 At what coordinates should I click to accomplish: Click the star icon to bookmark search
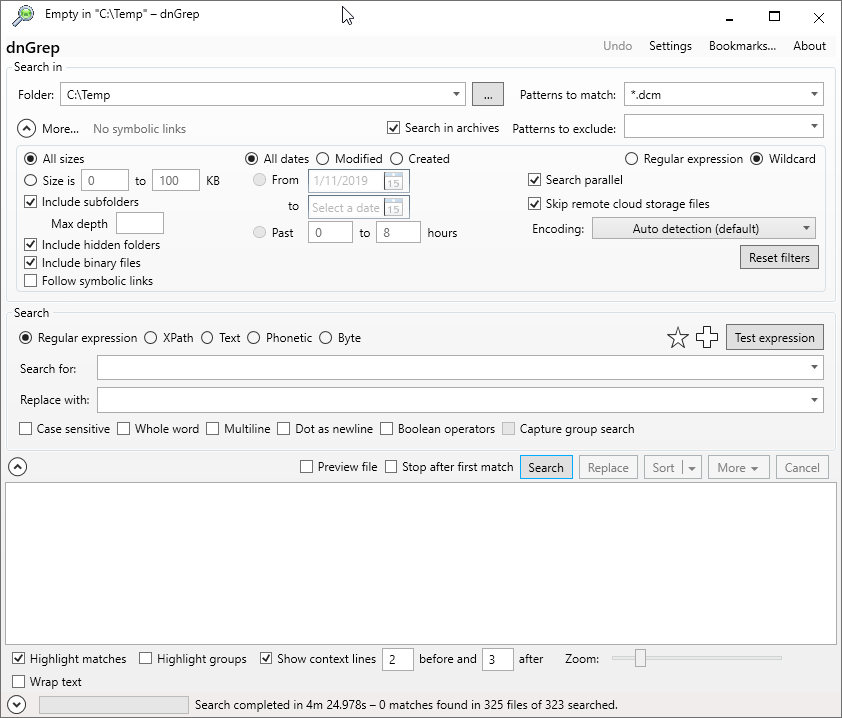pyautogui.click(x=678, y=337)
